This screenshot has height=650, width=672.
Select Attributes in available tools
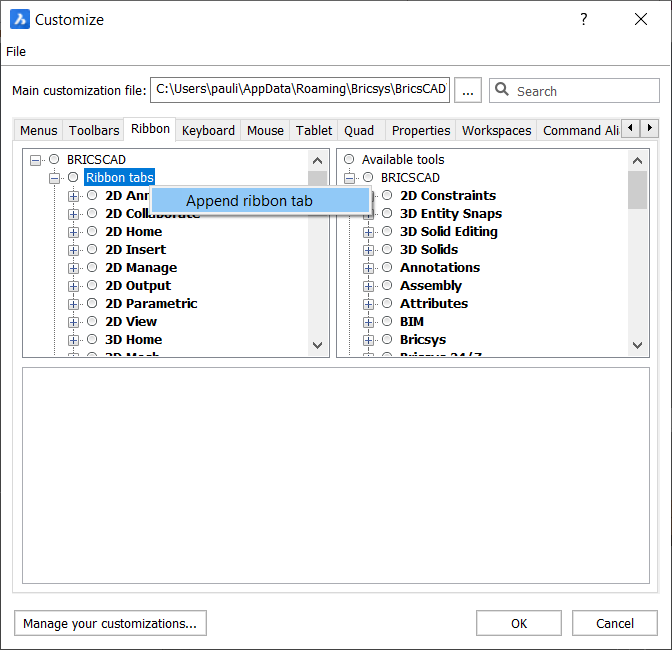tap(434, 304)
